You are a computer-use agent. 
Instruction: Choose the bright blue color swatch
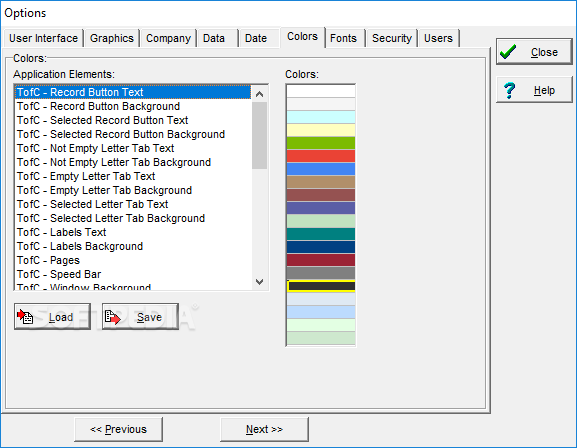[321, 169]
